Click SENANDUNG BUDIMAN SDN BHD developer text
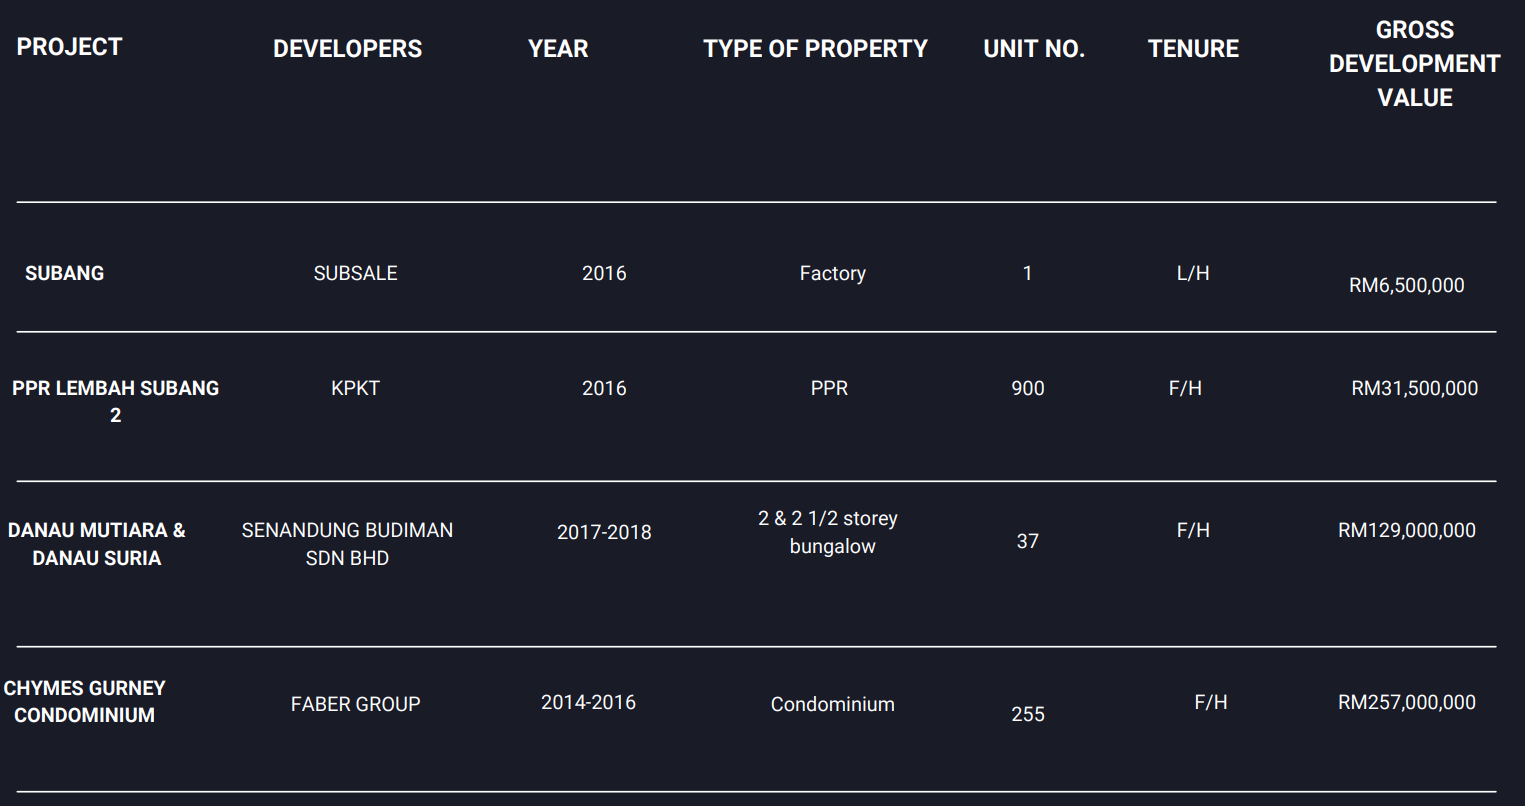Viewport: 1525px width, 806px height. (347, 544)
